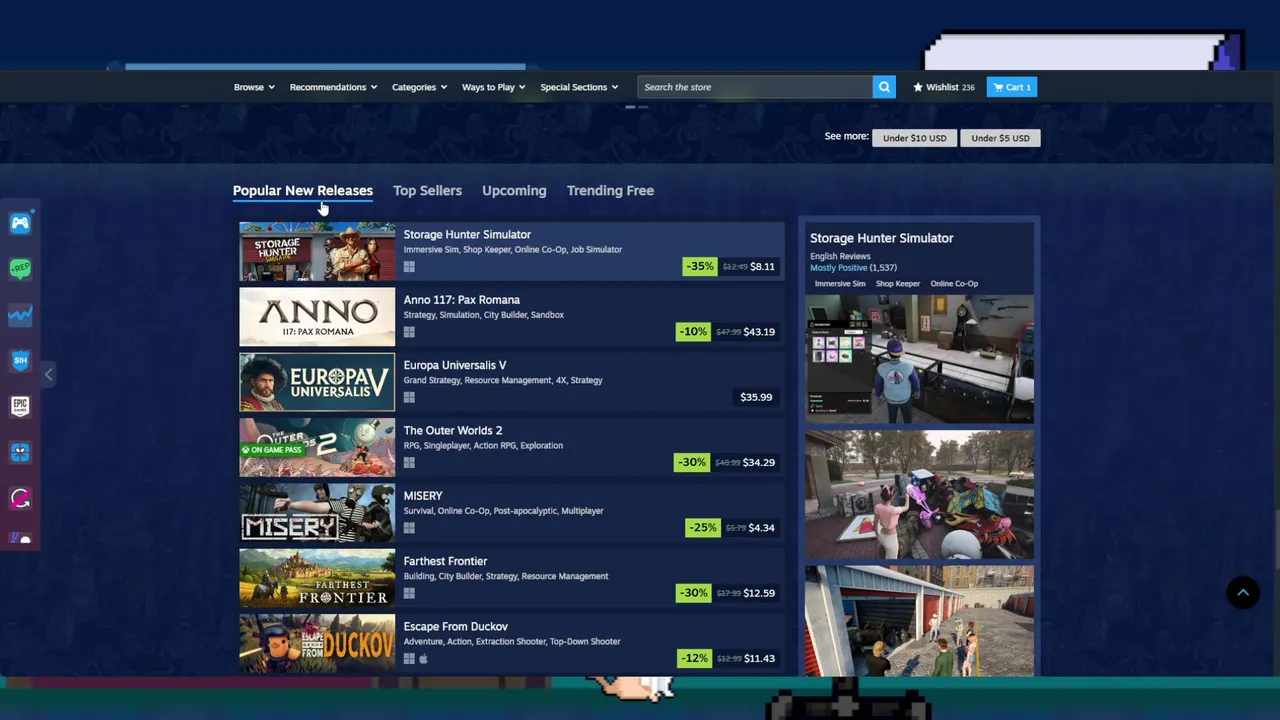Click Windows icon on Farthest Frontier row

tap(409, 593)
